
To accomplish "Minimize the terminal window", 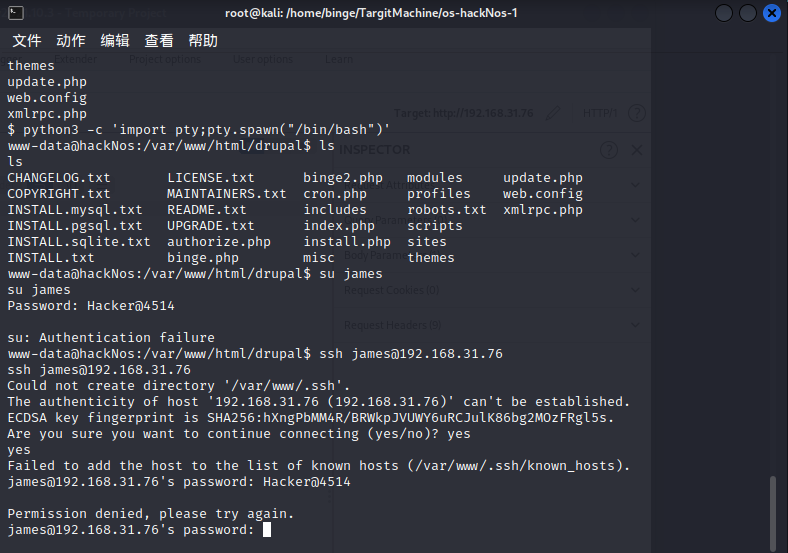I will [724, 13].
